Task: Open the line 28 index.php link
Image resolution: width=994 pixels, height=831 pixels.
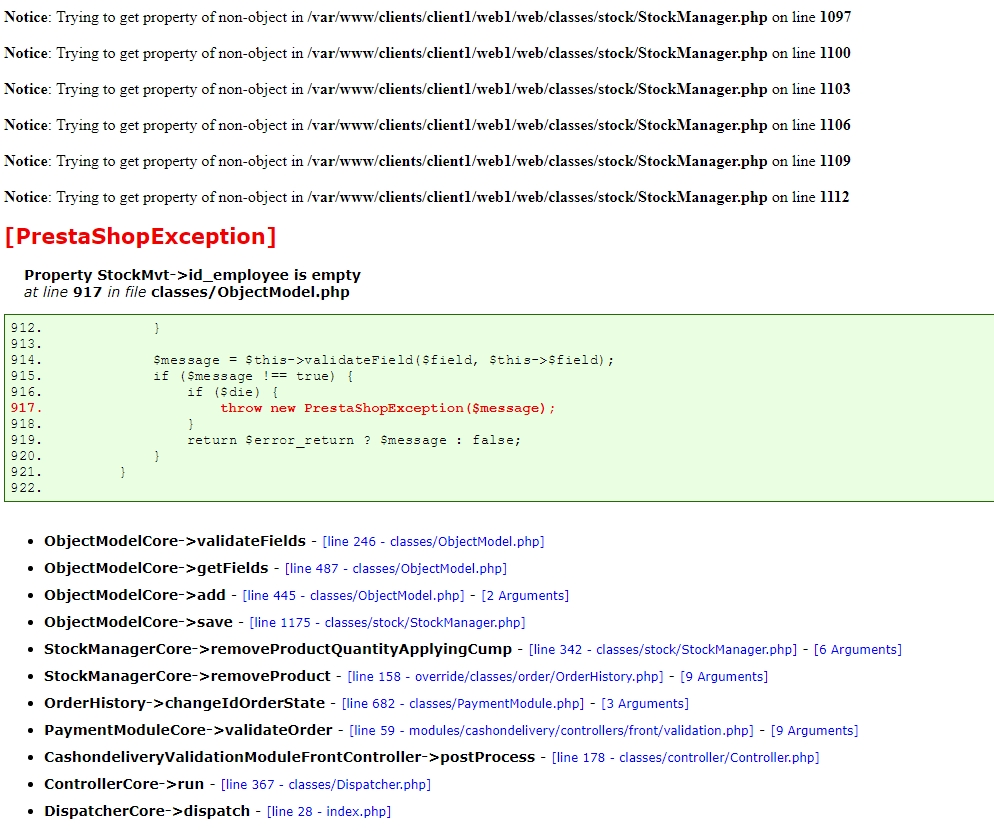Action: [329, 812]
